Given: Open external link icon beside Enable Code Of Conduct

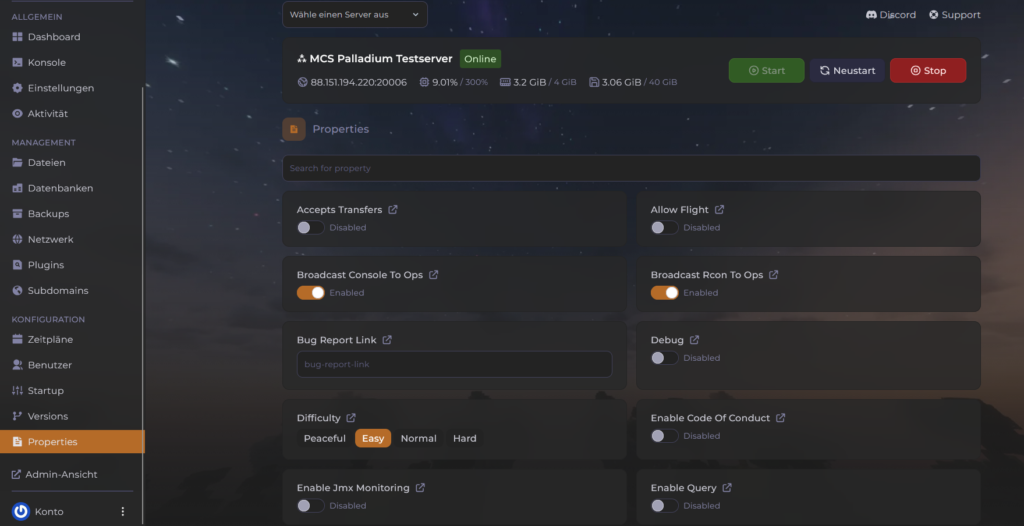Looking at the screenshot, I should click(780, 418).
